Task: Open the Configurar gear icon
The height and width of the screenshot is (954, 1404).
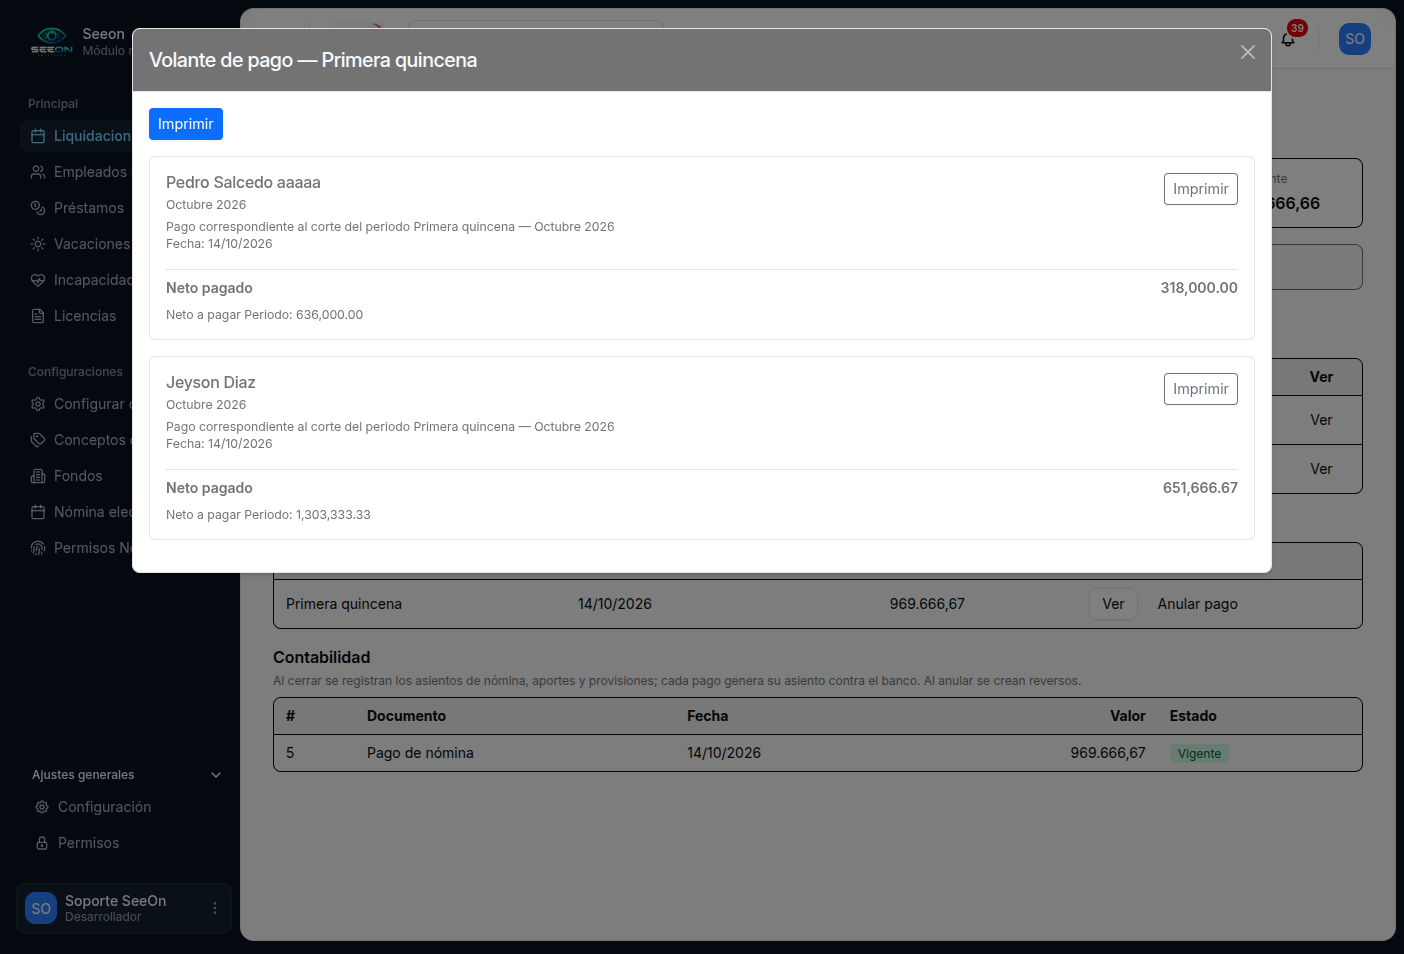Action: tap(38, 404)
